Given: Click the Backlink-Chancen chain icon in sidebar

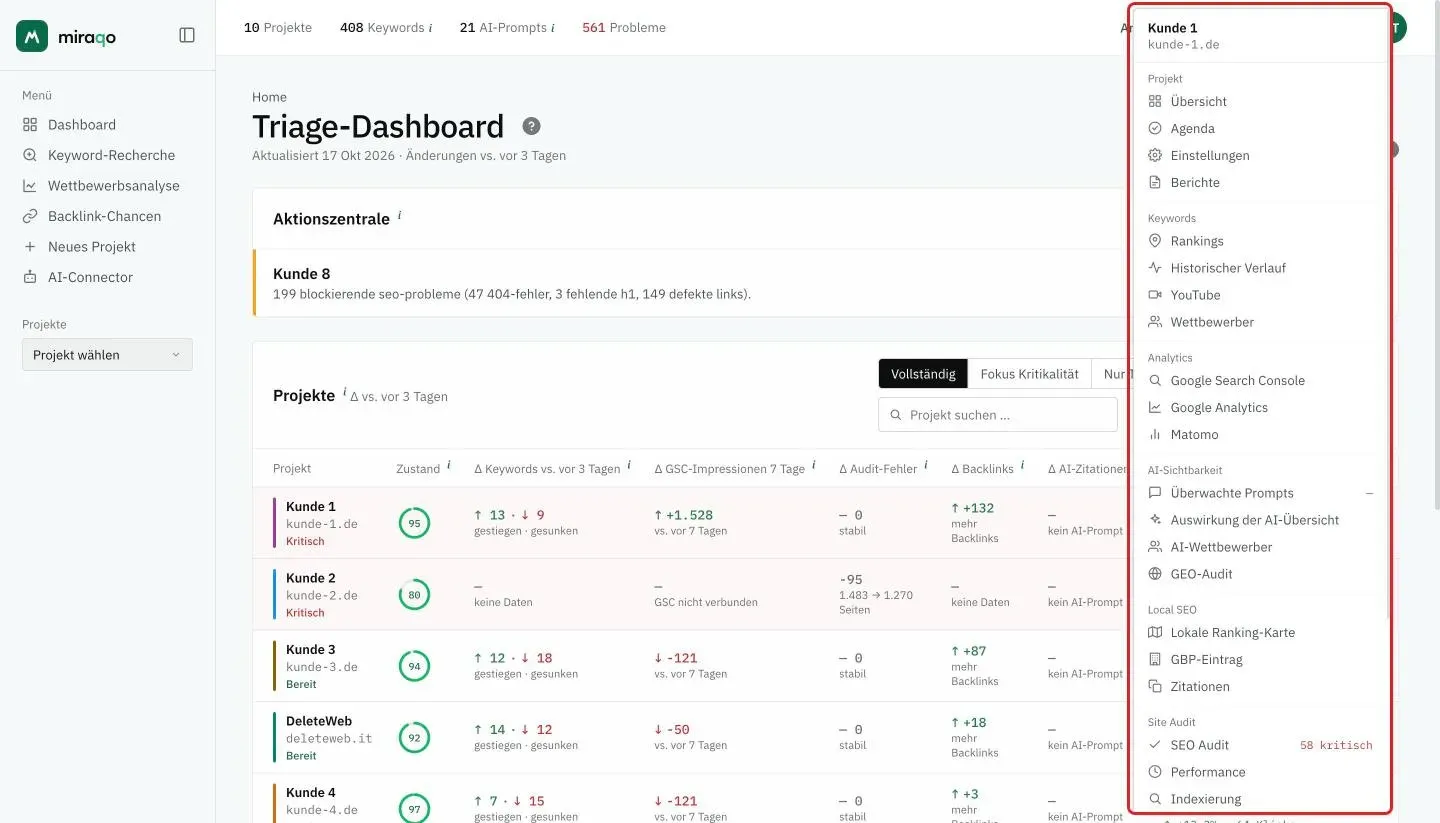Looking at the screenshot, I should 29,216.
